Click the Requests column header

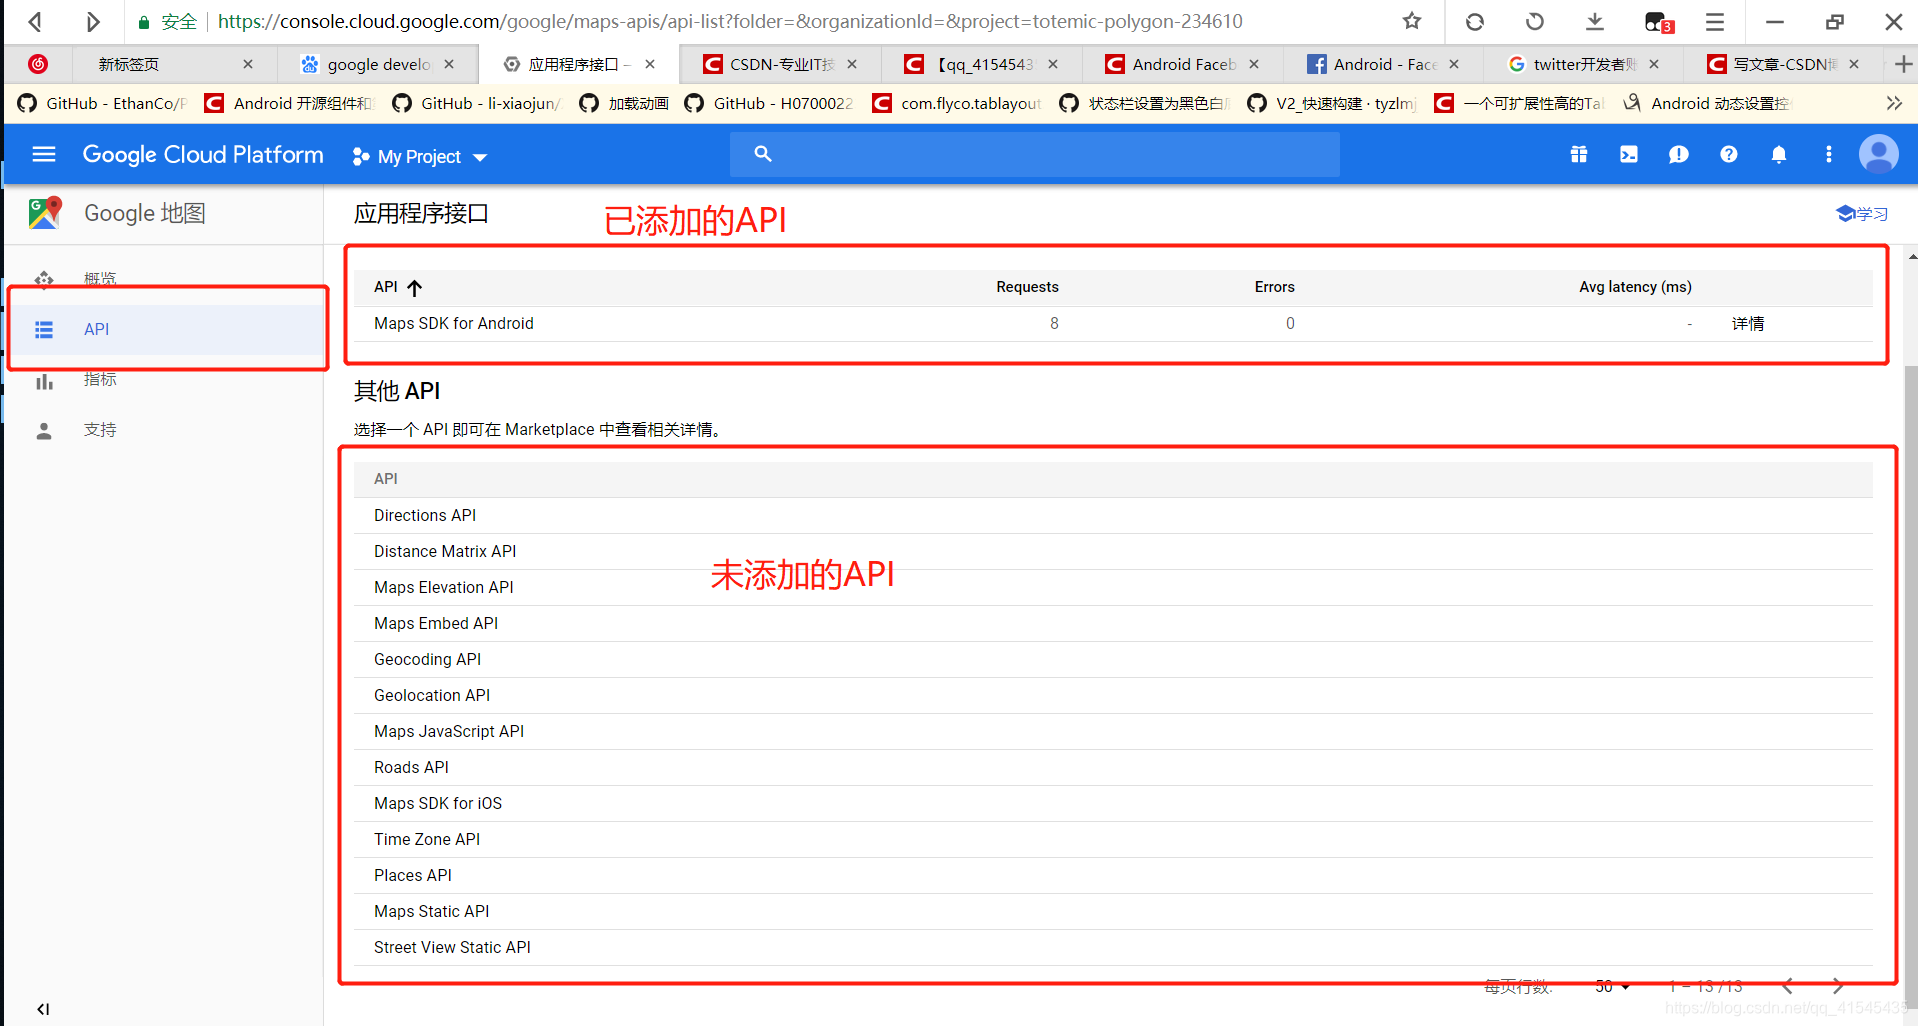pyautogui.click(x=1027, y=287)
